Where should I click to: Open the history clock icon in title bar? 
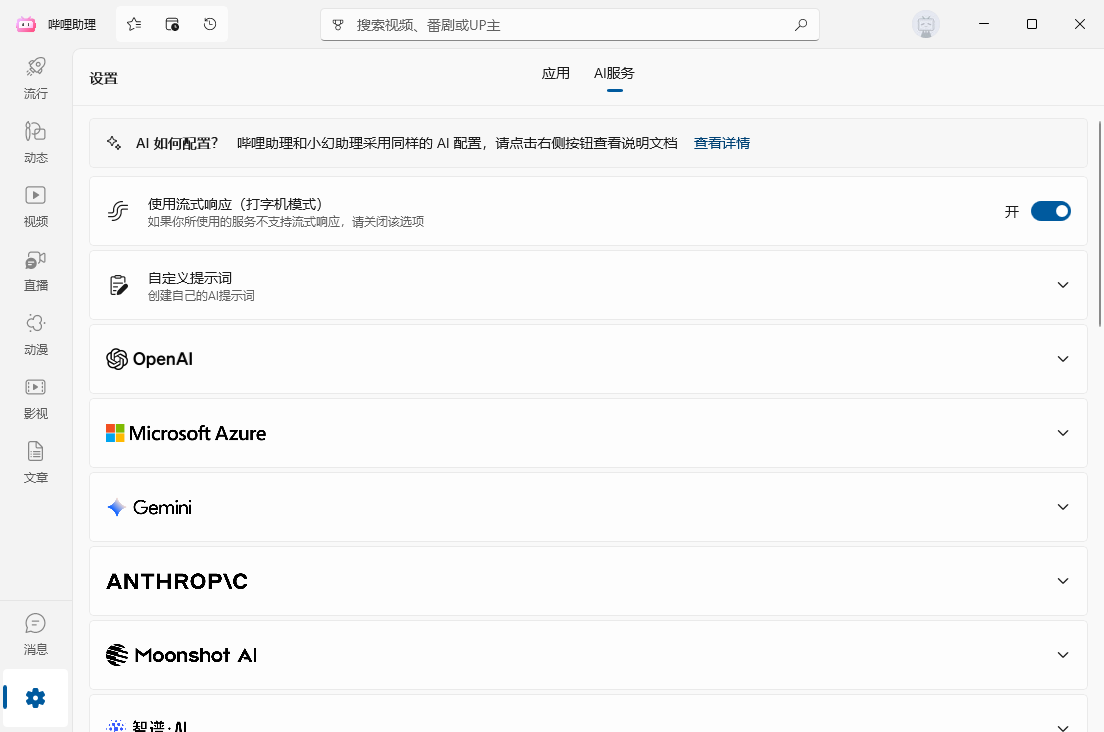(210, 25)
